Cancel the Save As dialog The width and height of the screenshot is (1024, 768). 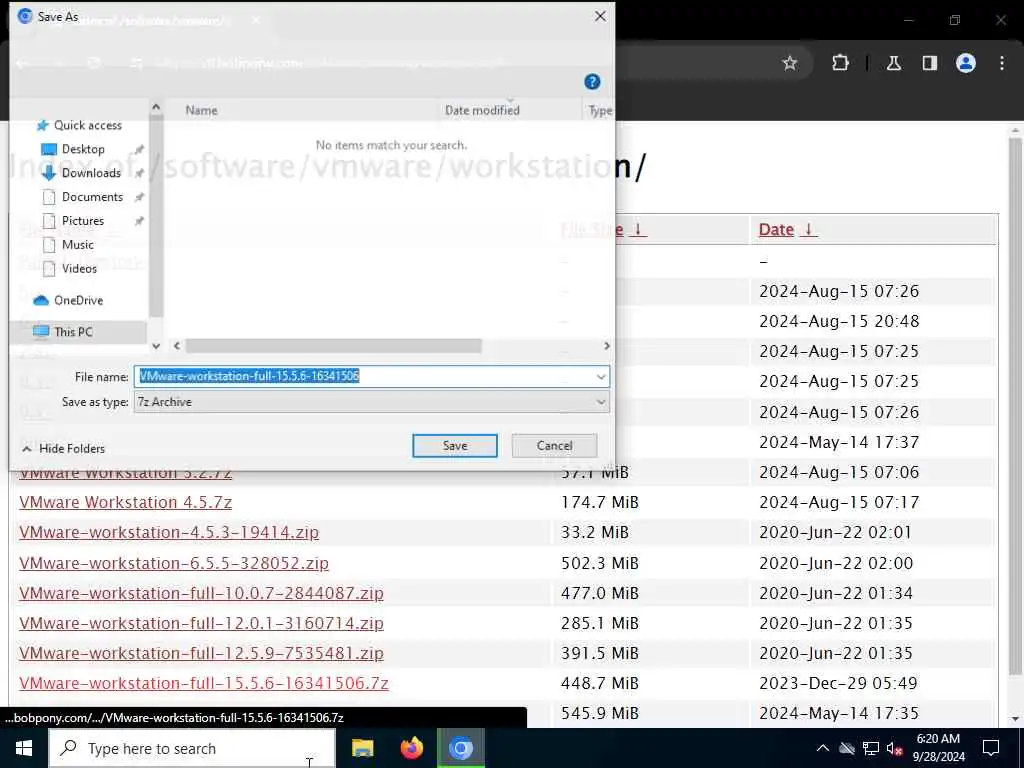click(x=554, y=445)
